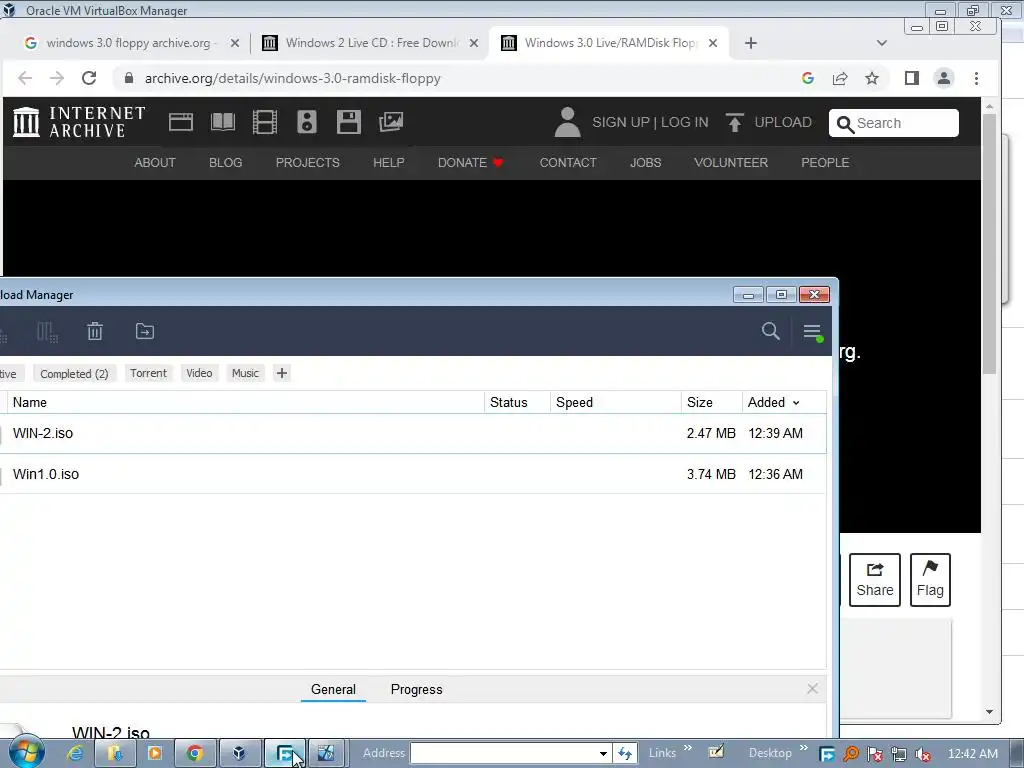
Task: Select the Completed (2) filter tab
Action: pos(74,374)
